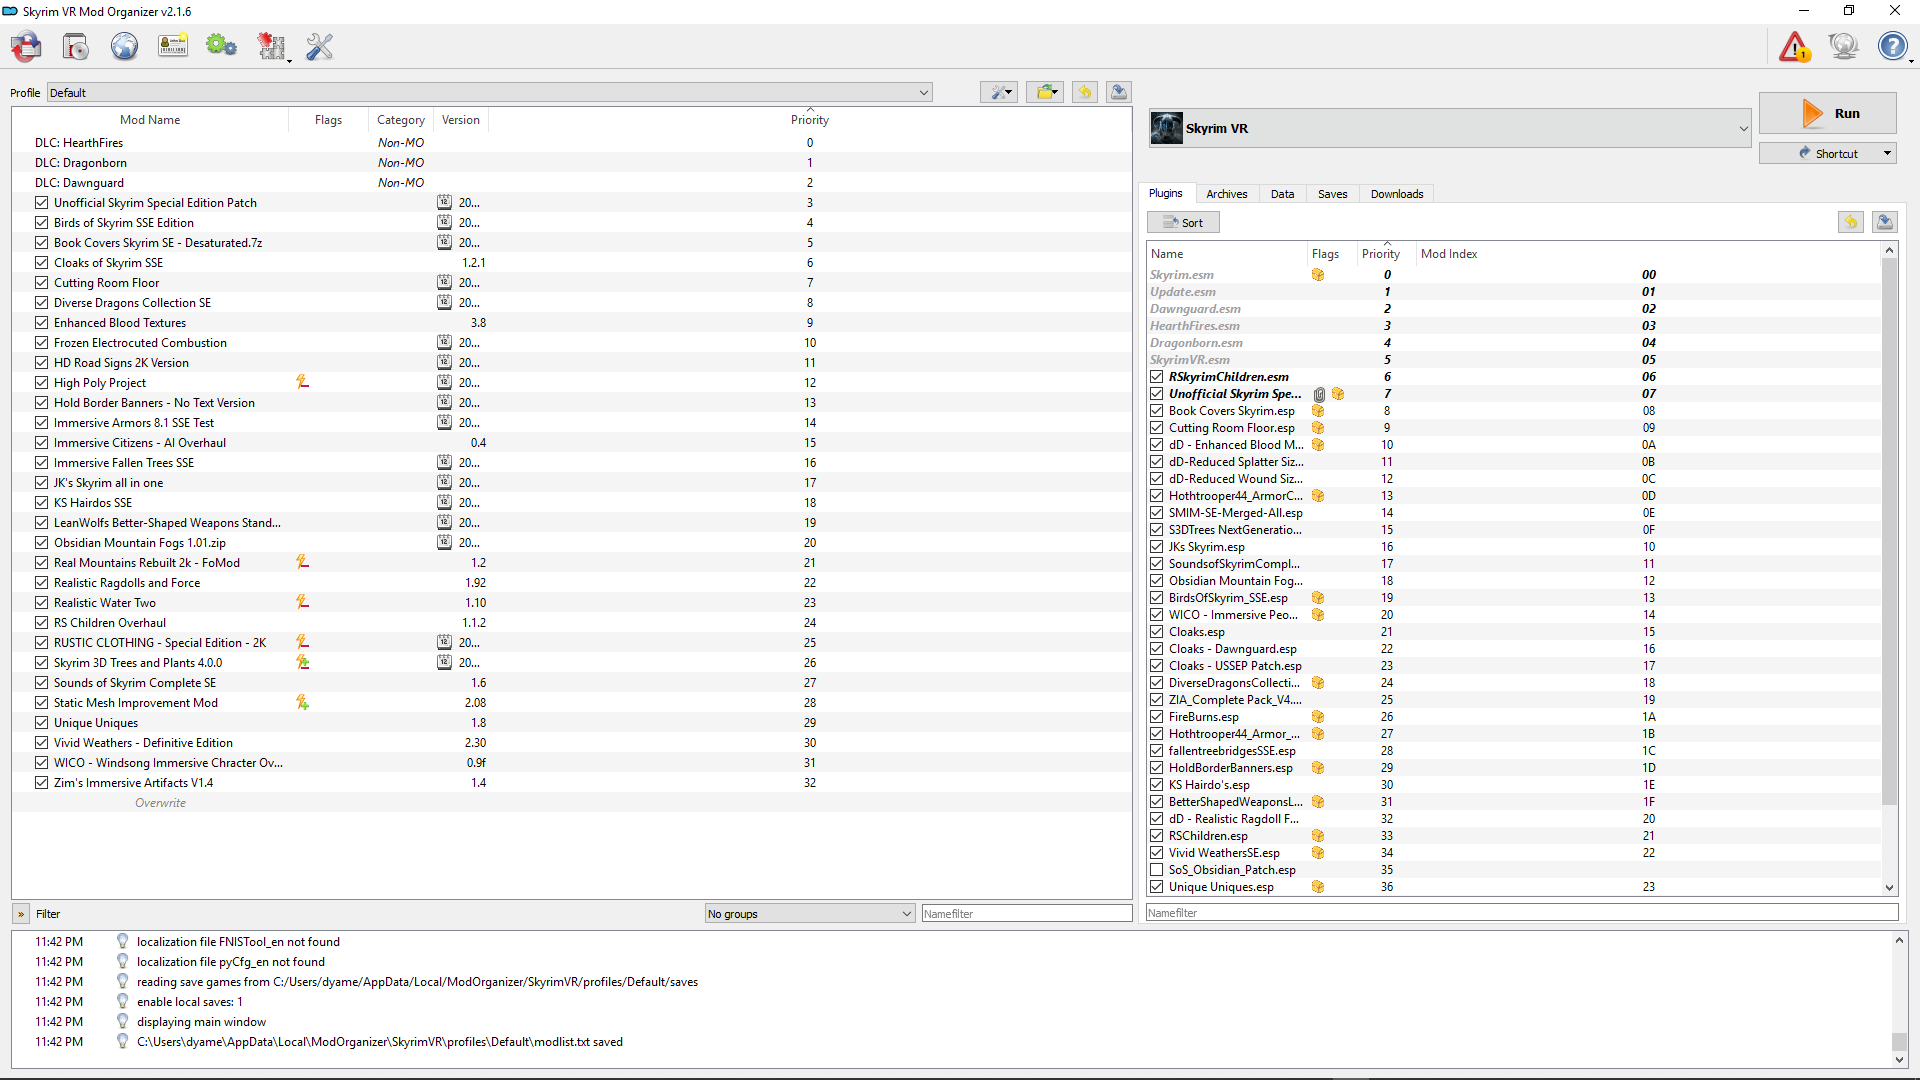The height and width of the screenshot is (1080, 1920).
Task: Expand the Filter panel arrow
Action: (20, 913)
